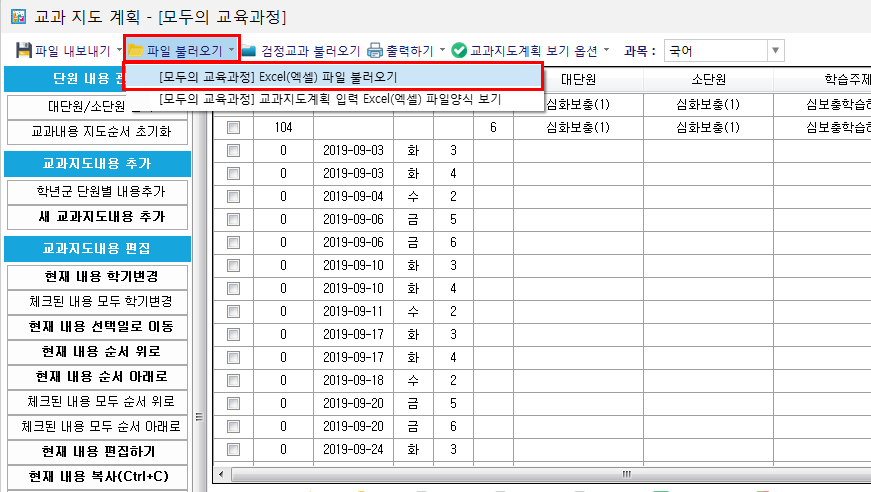Open the 과목 combo box showing 국어
This screenshot has width=871, height=492.
(724, 51)
